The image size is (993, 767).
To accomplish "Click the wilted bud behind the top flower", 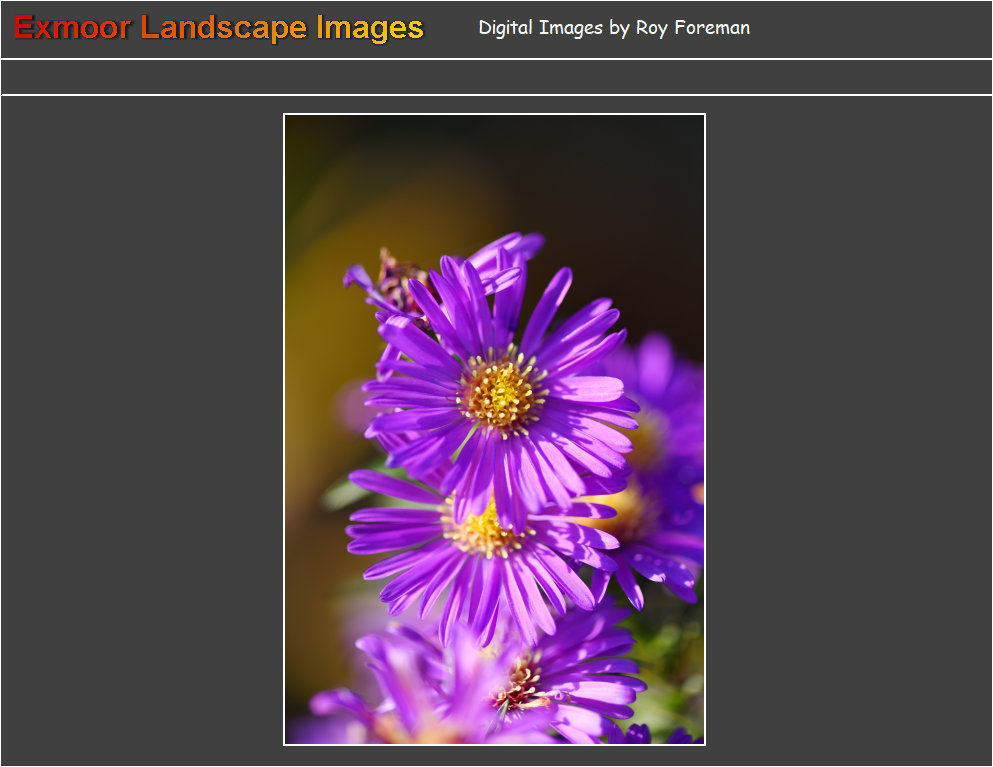I will (x=400, y=280).
